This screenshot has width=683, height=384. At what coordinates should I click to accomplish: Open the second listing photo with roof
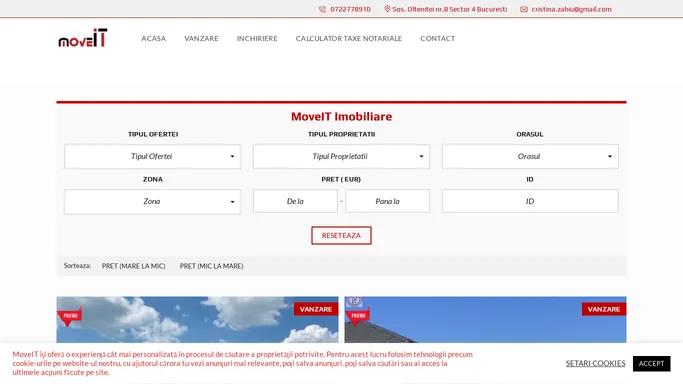pyautogui.click(x=485, y=320)
